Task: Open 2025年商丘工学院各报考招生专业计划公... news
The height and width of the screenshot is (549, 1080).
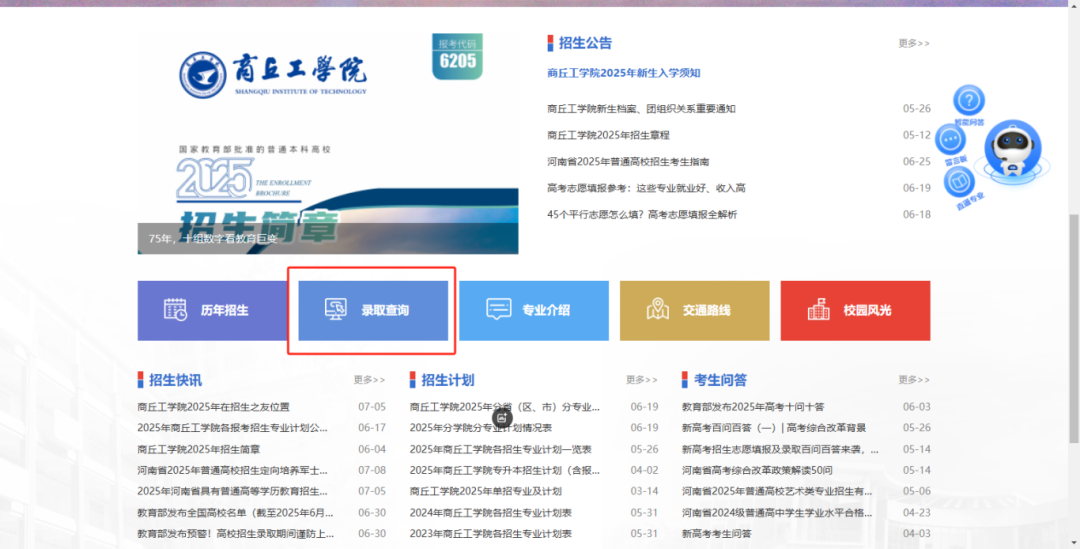Action: click(232, 428)
